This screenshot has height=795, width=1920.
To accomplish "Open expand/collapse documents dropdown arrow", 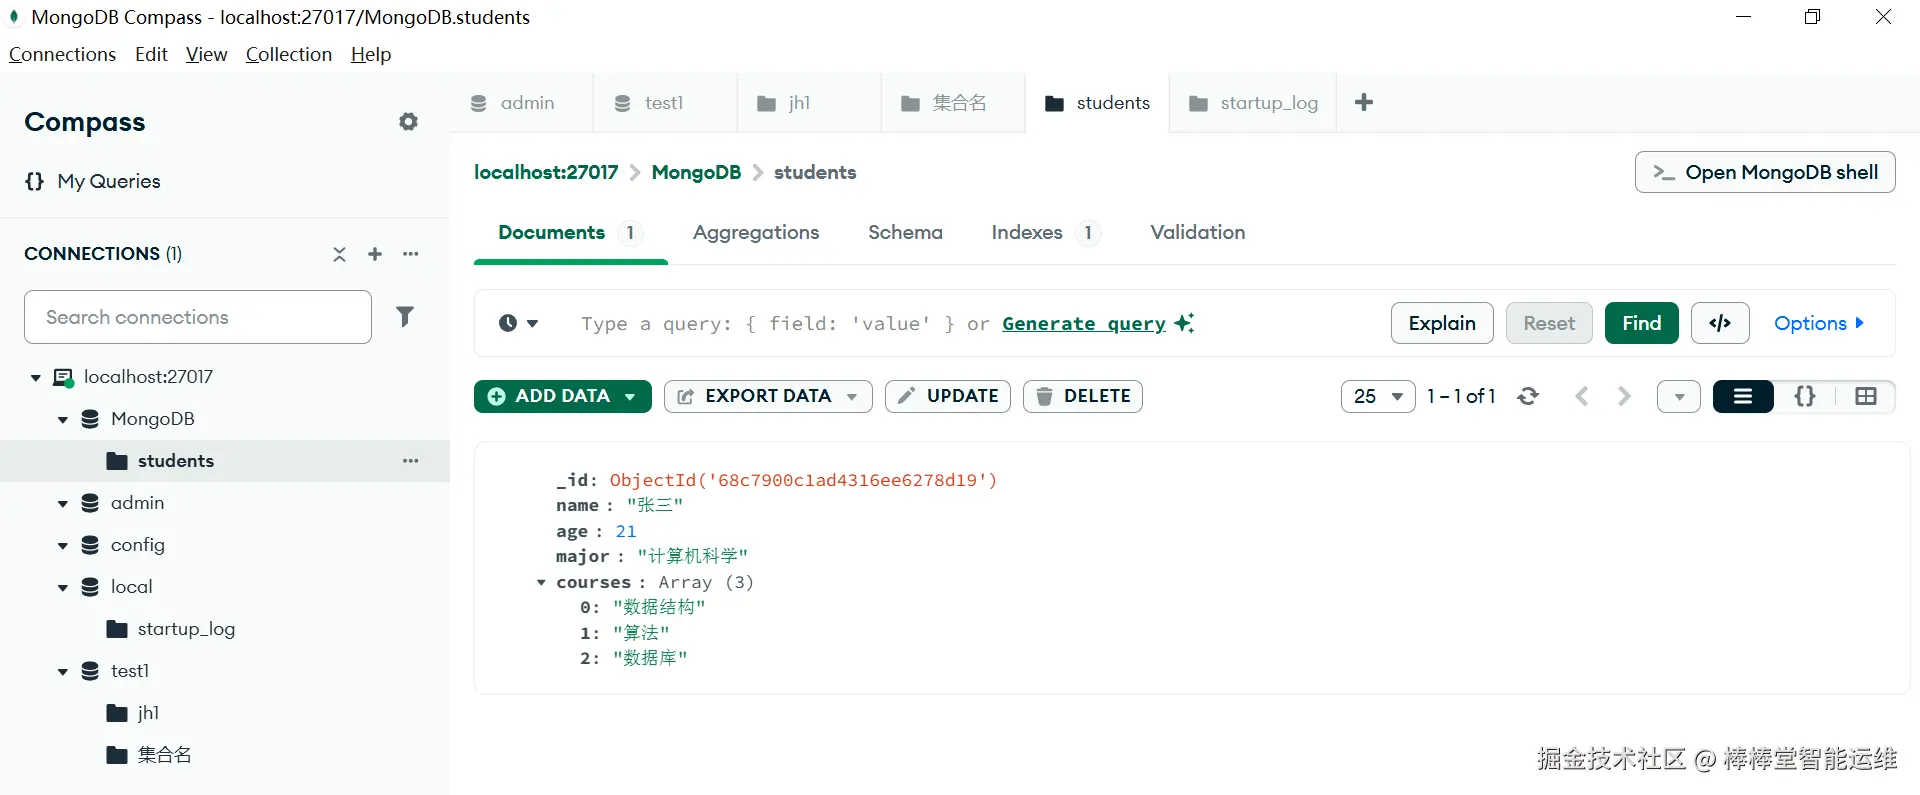I will point(1679,397).
